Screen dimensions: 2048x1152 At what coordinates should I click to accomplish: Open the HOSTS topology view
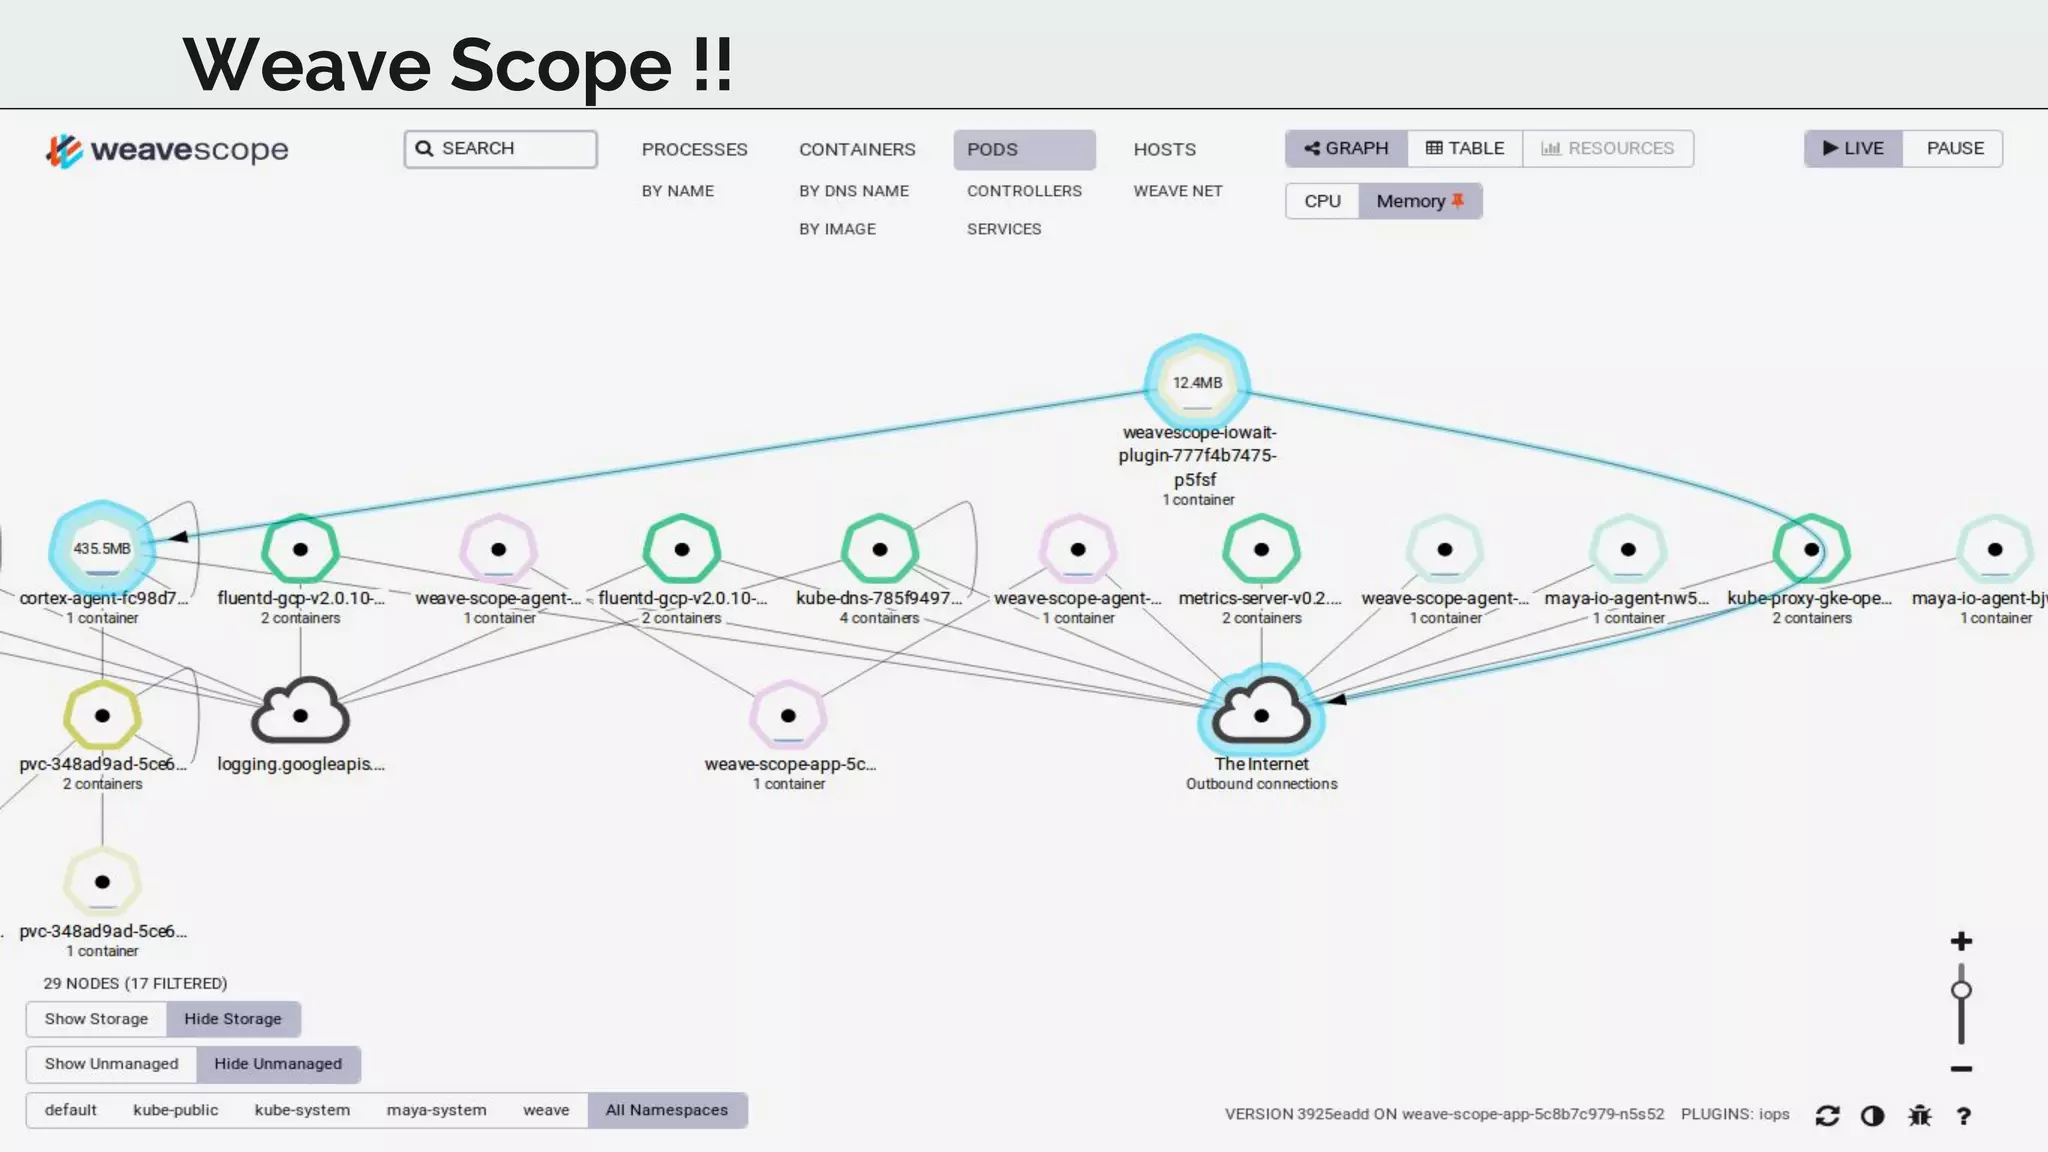coord(1164,149)
